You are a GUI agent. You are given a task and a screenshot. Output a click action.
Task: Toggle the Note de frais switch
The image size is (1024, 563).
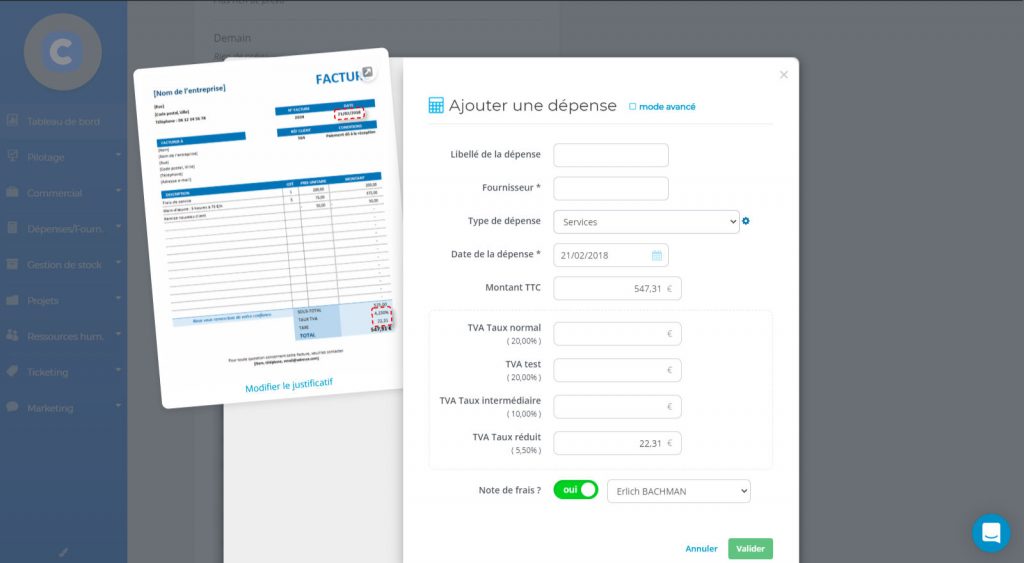pyautogui.click(x=575, y=490)
